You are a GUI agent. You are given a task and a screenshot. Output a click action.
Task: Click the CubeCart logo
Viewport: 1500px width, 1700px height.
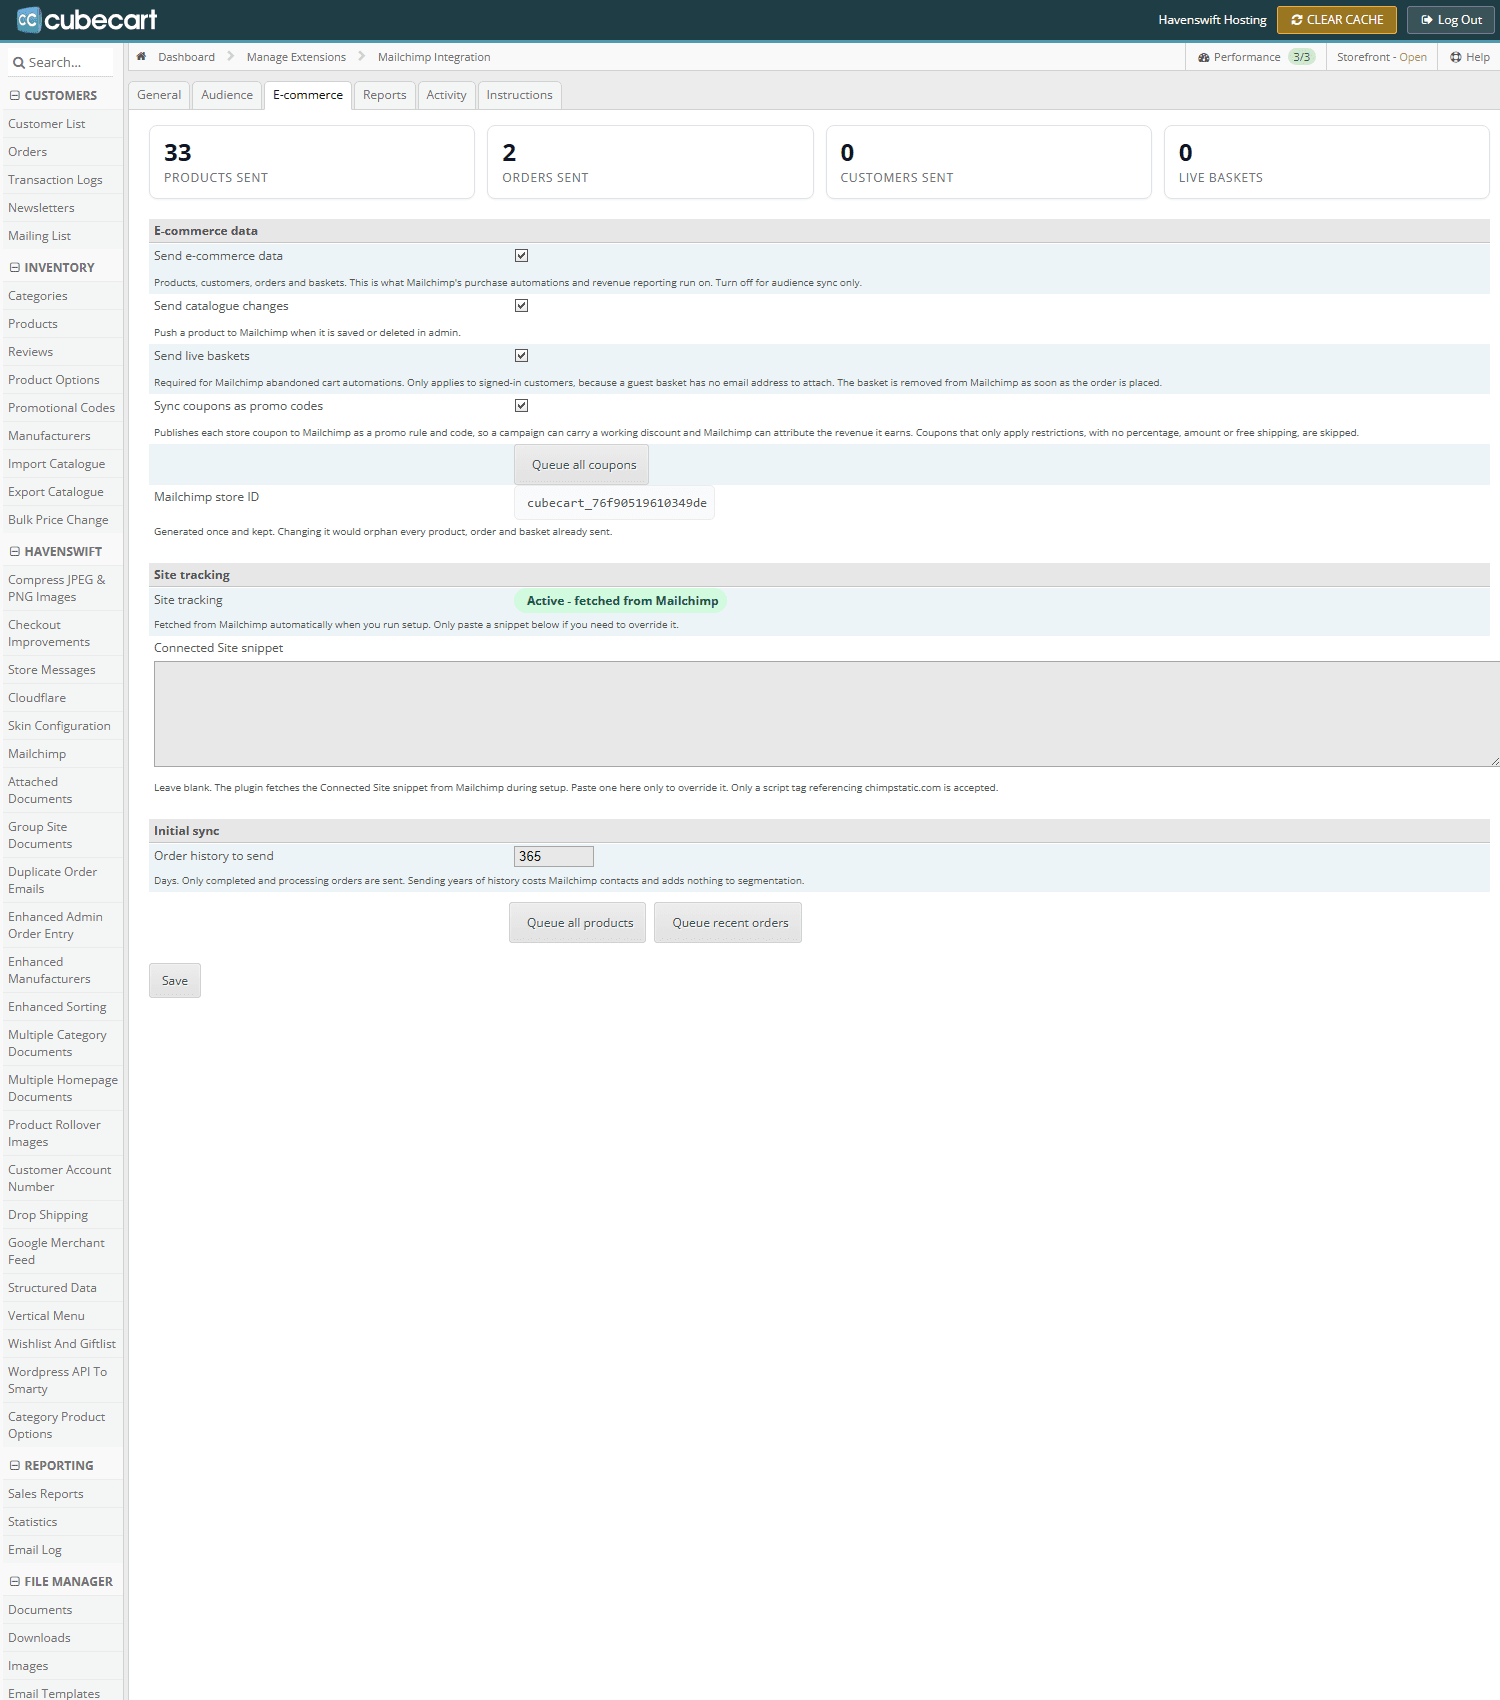click(x=87, y=19)
